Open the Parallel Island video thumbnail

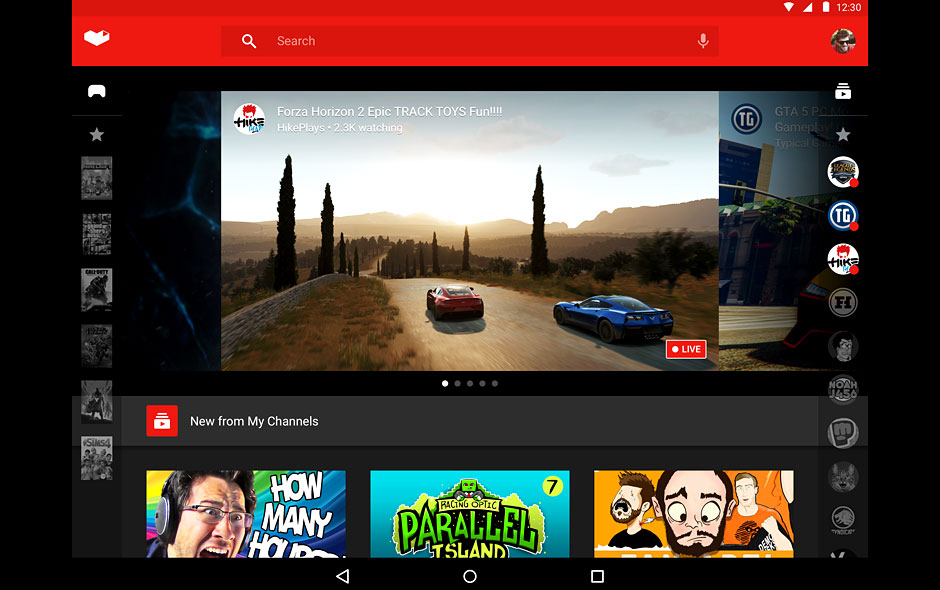470,513
